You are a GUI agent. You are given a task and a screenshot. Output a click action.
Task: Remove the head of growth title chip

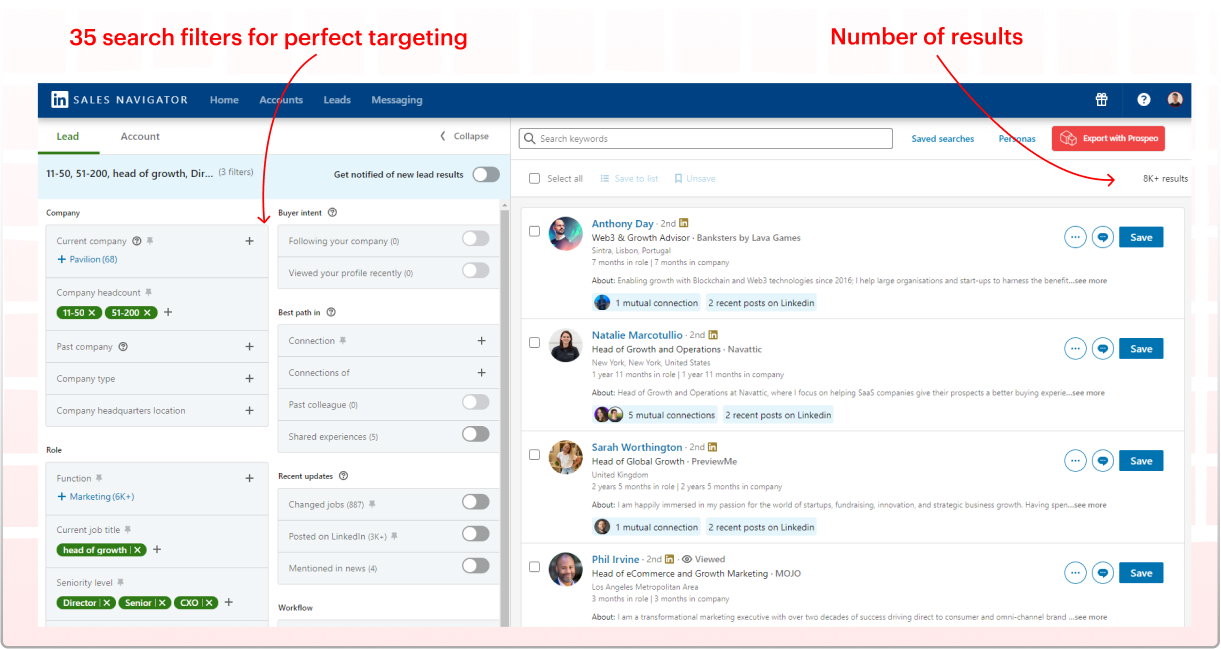pos(139,550)
